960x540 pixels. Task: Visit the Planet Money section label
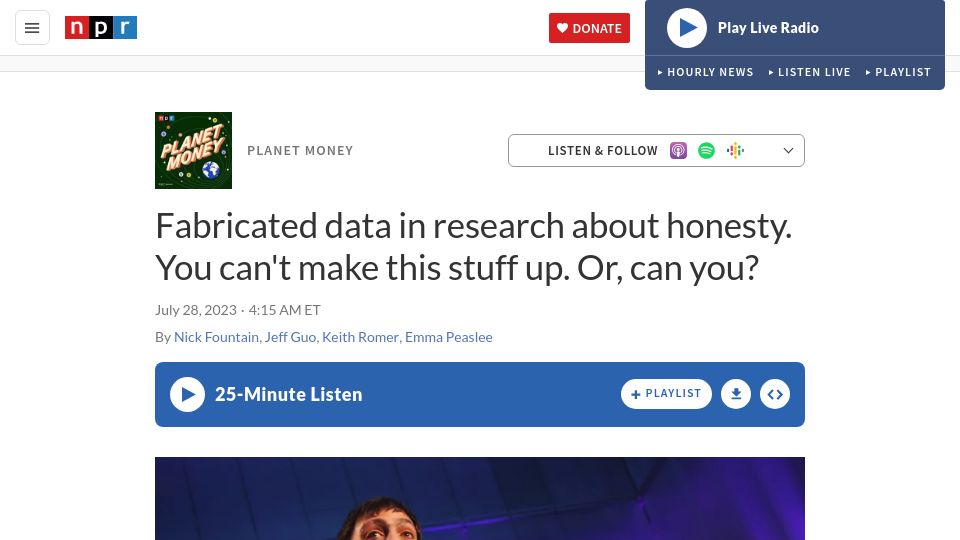pyautogui.click(x=300, y=151)
